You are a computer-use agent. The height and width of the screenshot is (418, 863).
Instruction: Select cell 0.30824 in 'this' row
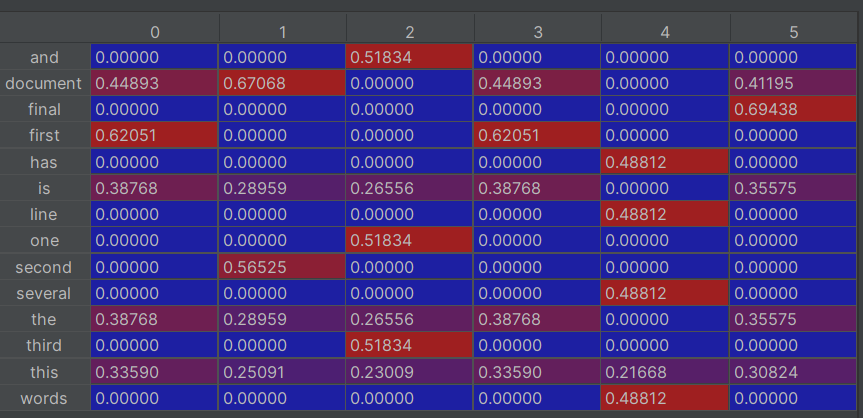793,372
